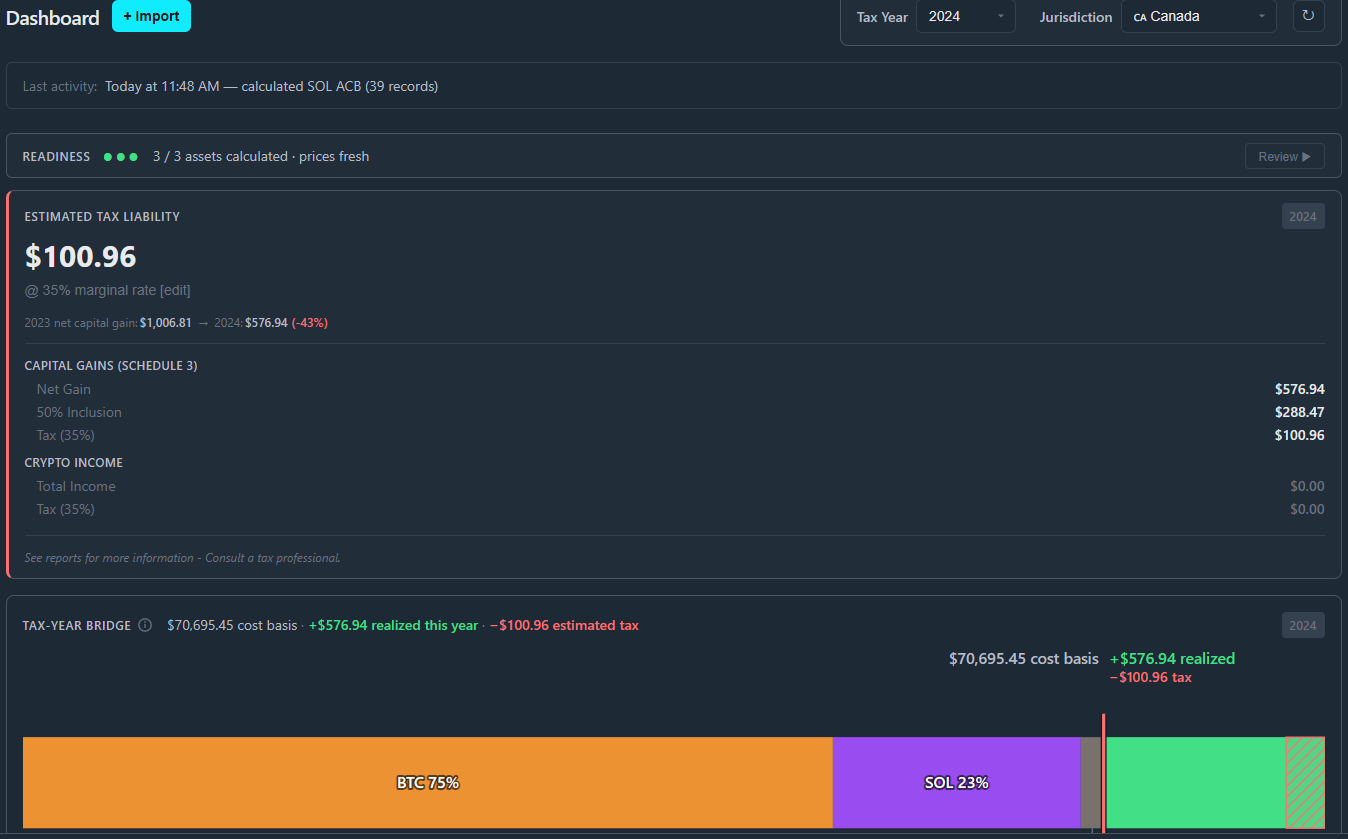Click the refresh icon button

[x=1309, y=16]
